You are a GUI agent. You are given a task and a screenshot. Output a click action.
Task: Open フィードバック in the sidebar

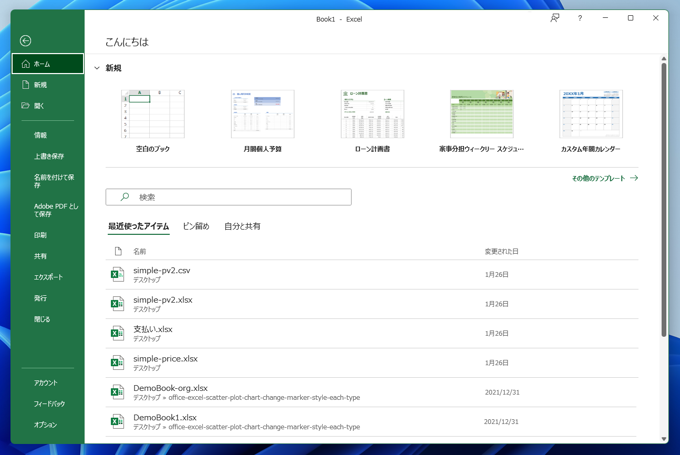coord(48,403)
